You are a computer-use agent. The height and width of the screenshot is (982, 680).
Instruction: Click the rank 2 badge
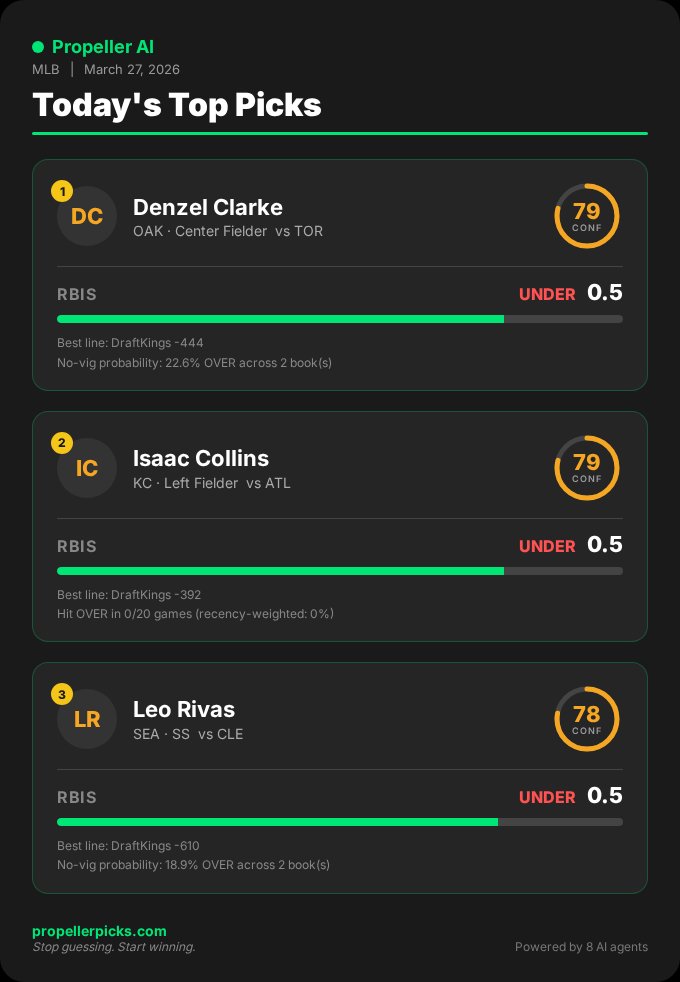pyautogui.click(x=62, y=442)
